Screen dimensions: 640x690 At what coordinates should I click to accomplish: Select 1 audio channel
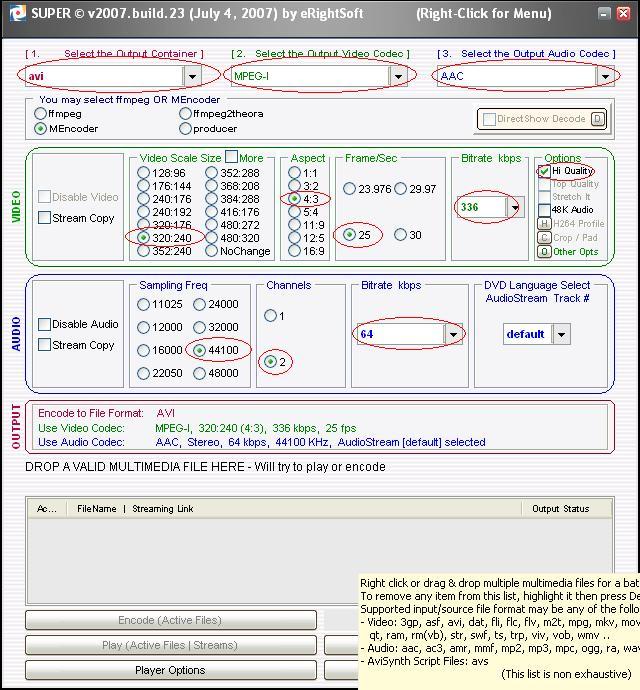pyautogui.click(x=270, y=316)
